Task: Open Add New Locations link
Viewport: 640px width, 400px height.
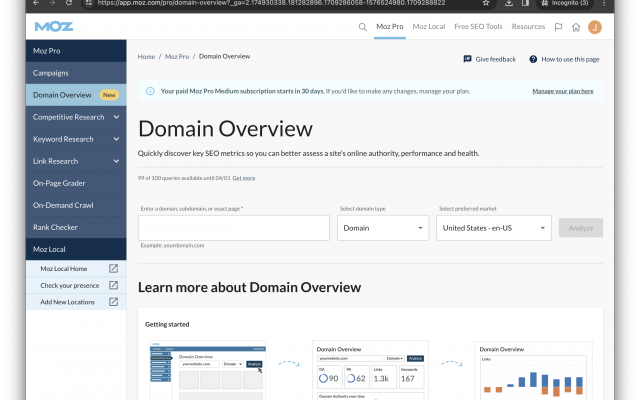Action: (67, 302)
